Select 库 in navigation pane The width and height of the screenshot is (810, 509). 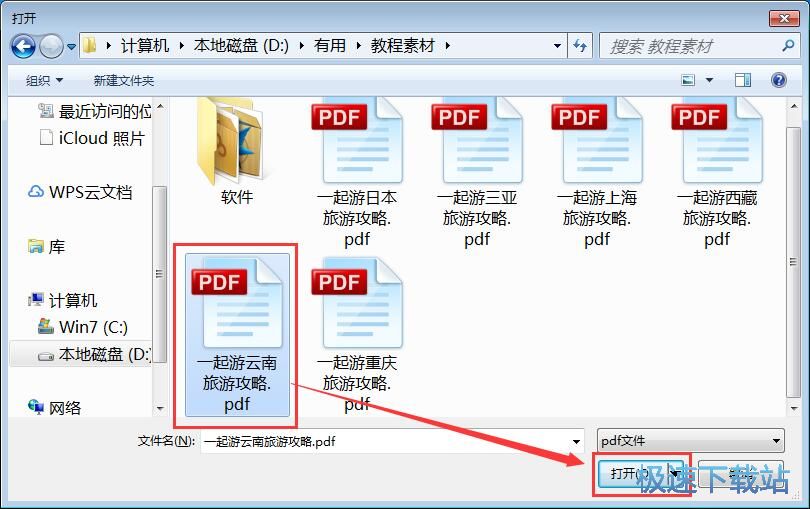46,246
